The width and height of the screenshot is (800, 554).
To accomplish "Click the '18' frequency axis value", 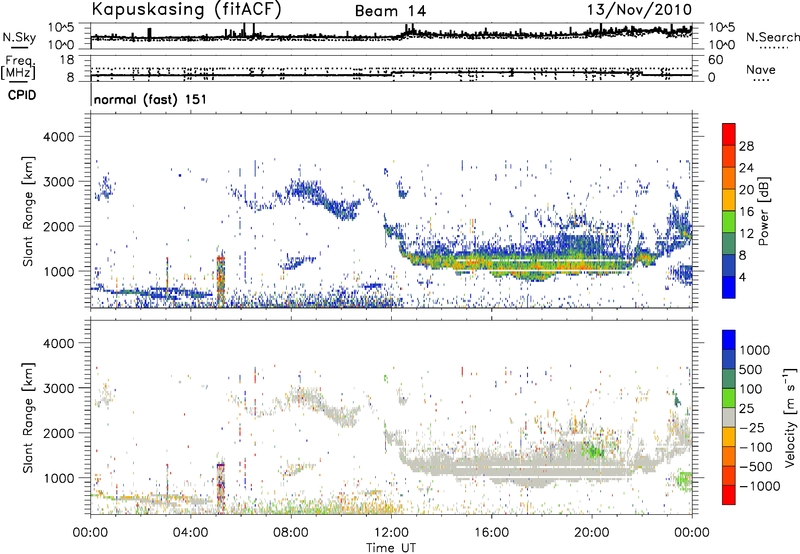I will pyautogui.click(x=66, y=60).
